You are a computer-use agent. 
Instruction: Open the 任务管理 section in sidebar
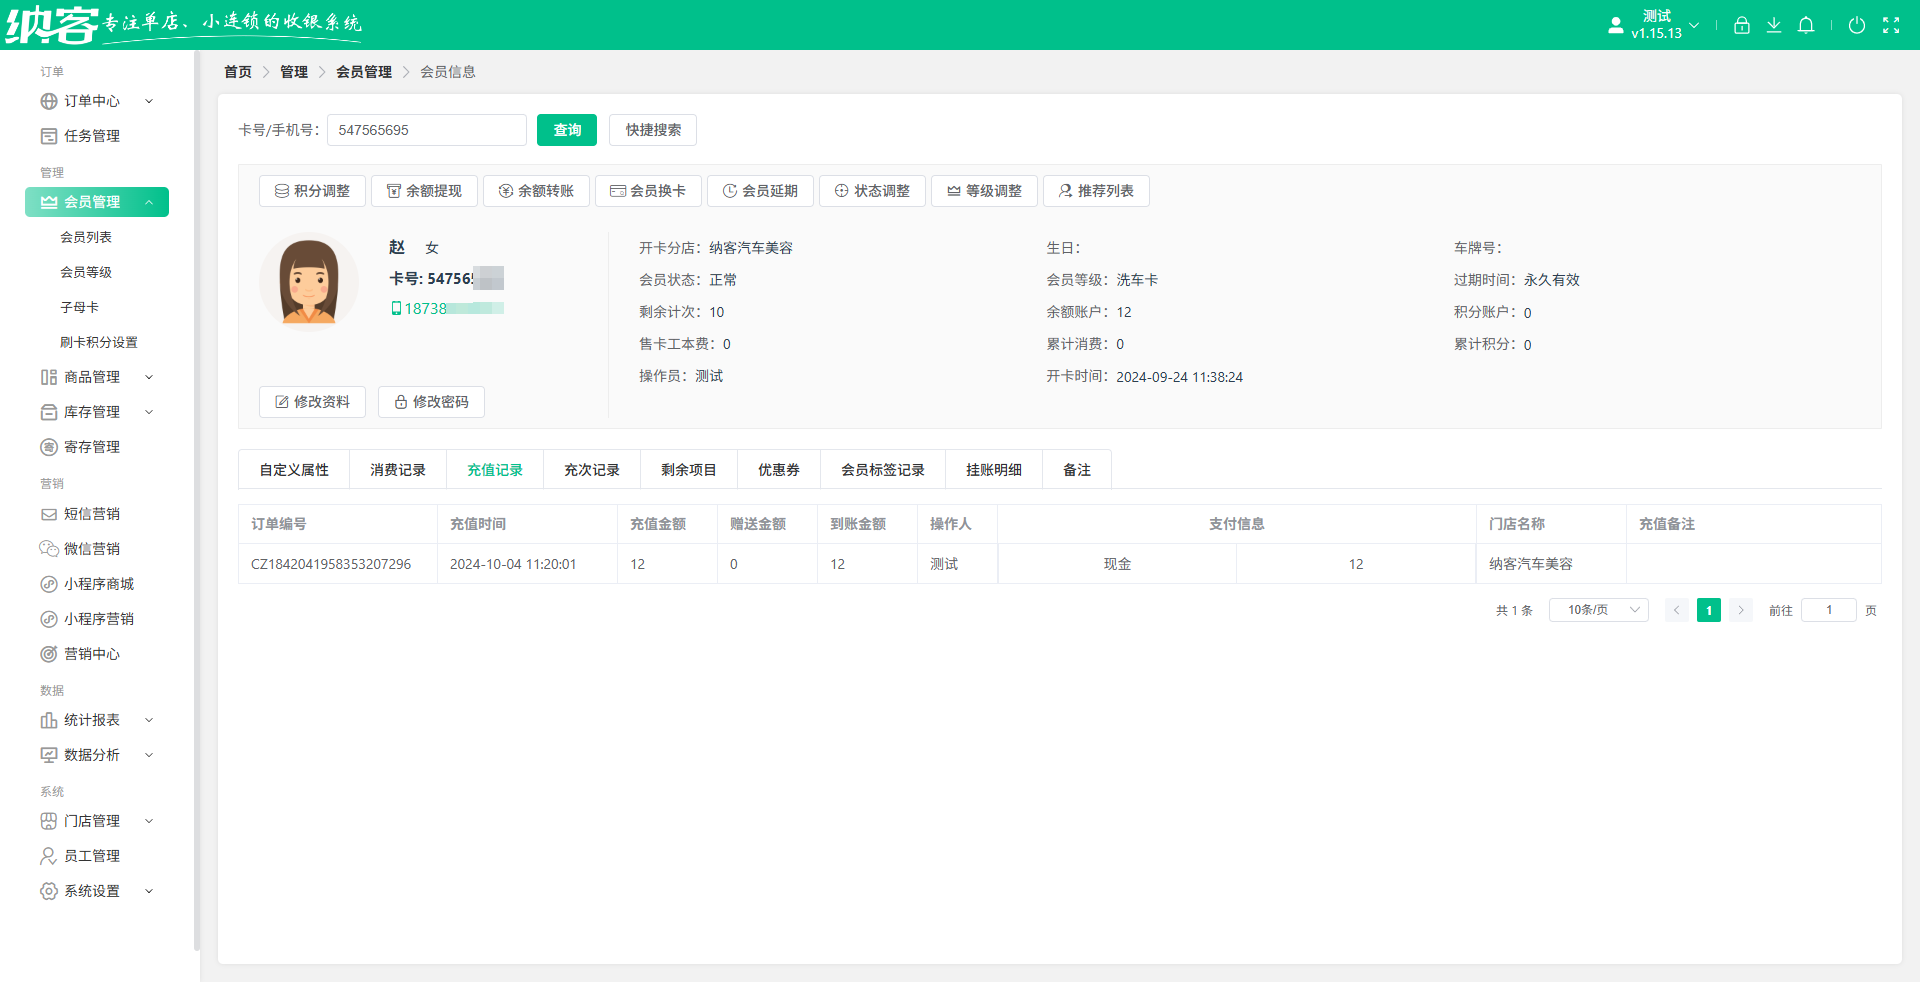(x=92, y=136)
